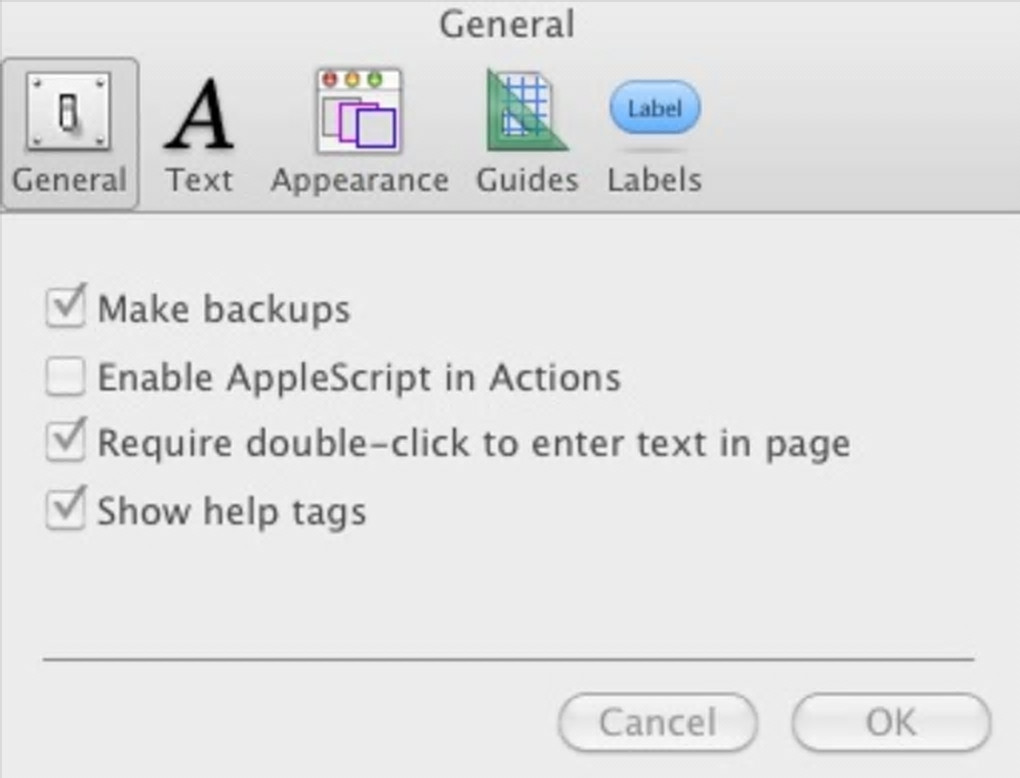Viewport: 1020px width, 778px height.
Task: Uncheck the Make backups checkbox
Action: pyautogui.click(x=65, y=308)
